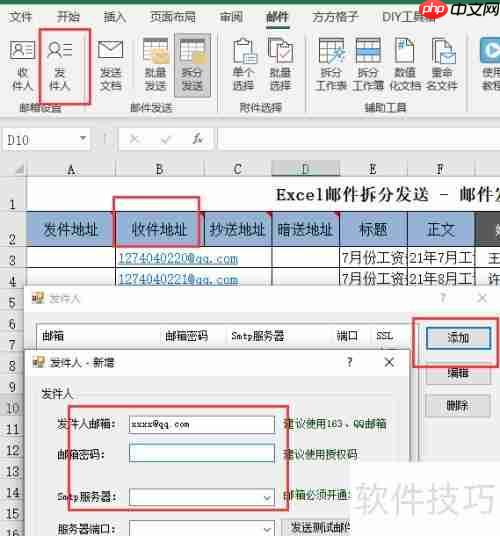The width and height of the screenshot is (500, 536).
Task: Close the 发件人 - 新增 dialog
Action: [389, 362]
